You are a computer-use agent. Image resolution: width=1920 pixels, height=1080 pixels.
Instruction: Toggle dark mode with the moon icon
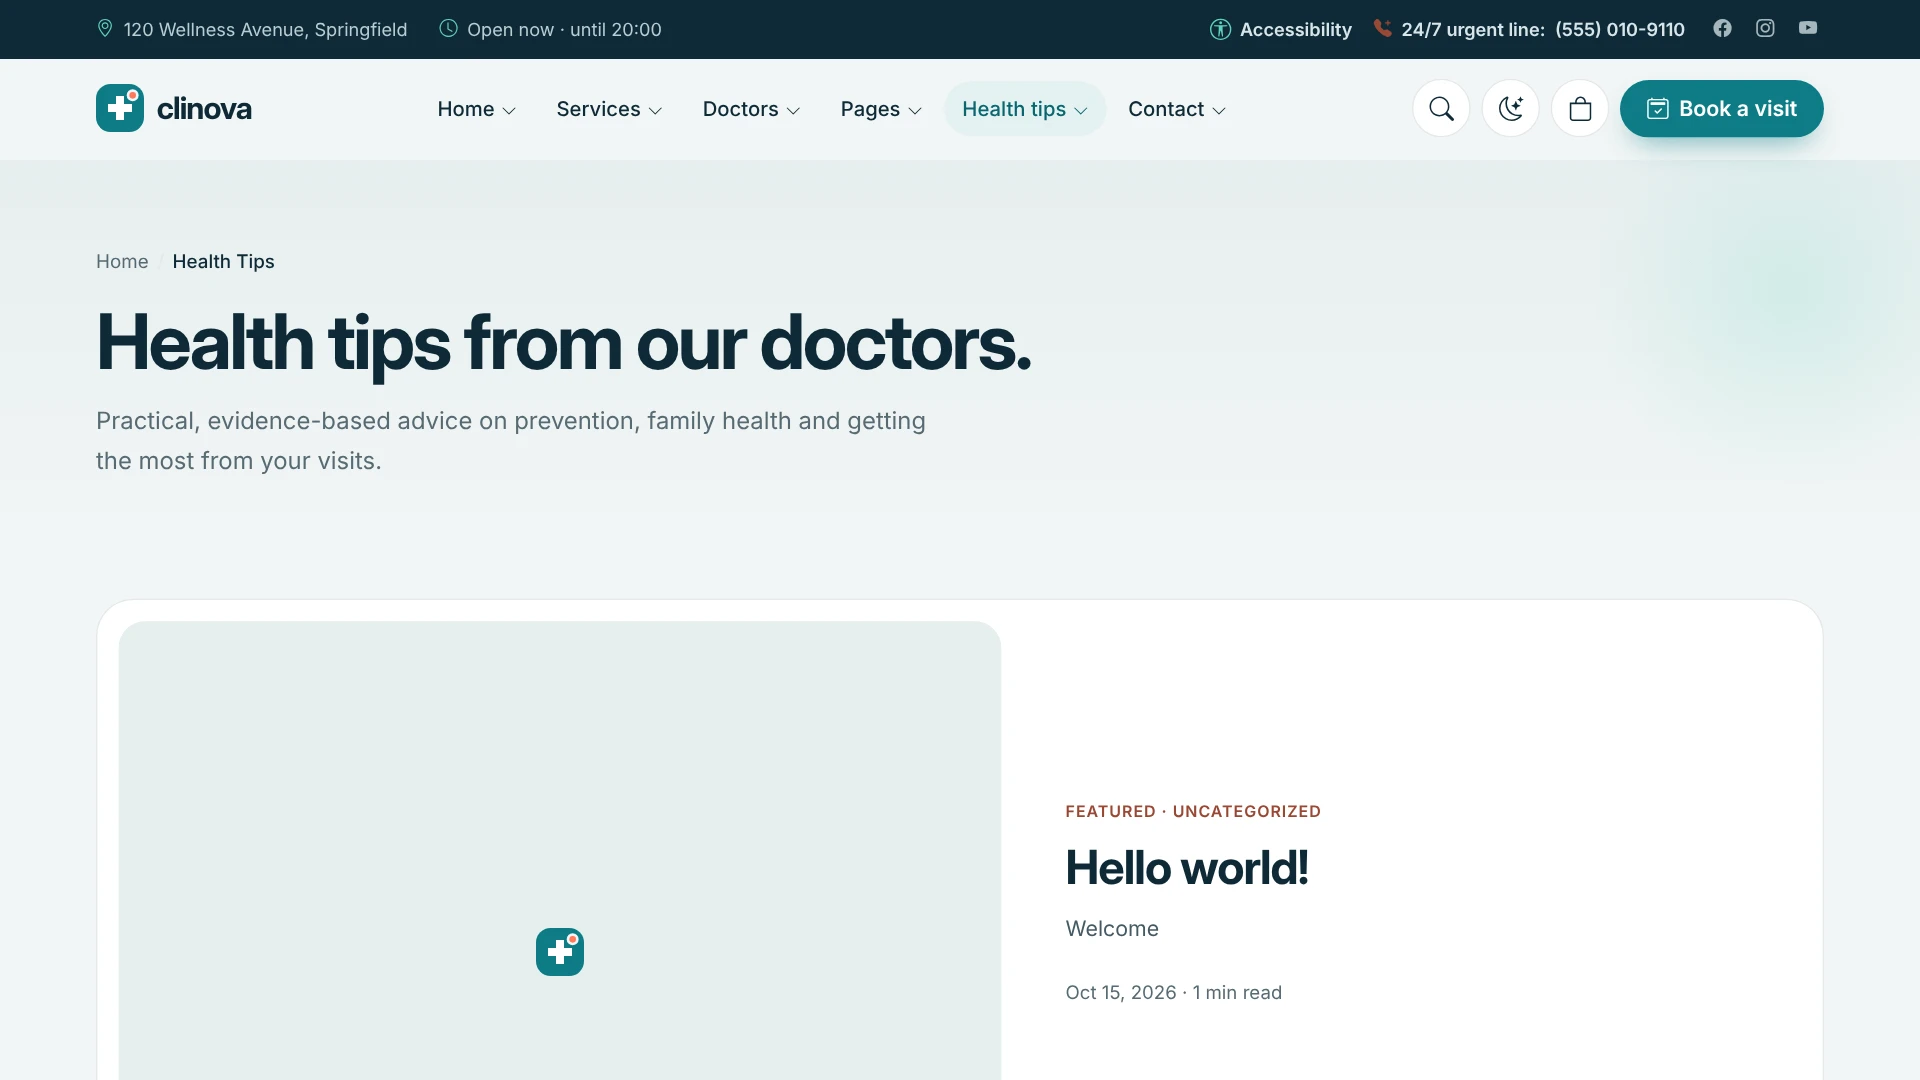pos(1510,108)
